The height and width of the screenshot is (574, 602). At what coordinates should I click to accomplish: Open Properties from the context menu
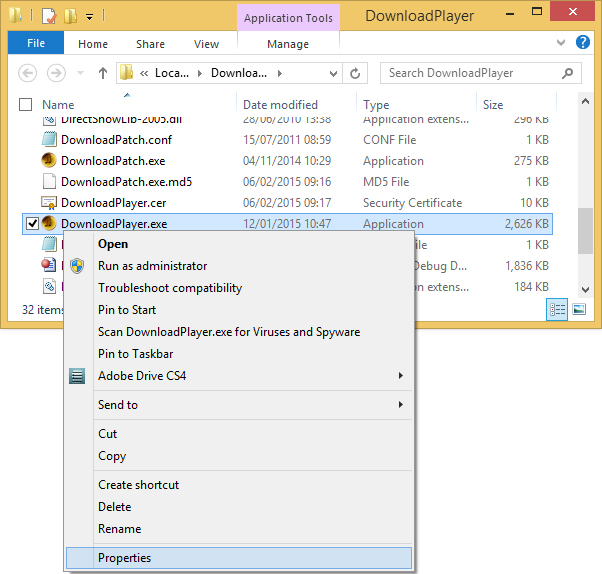pos(240,558)
